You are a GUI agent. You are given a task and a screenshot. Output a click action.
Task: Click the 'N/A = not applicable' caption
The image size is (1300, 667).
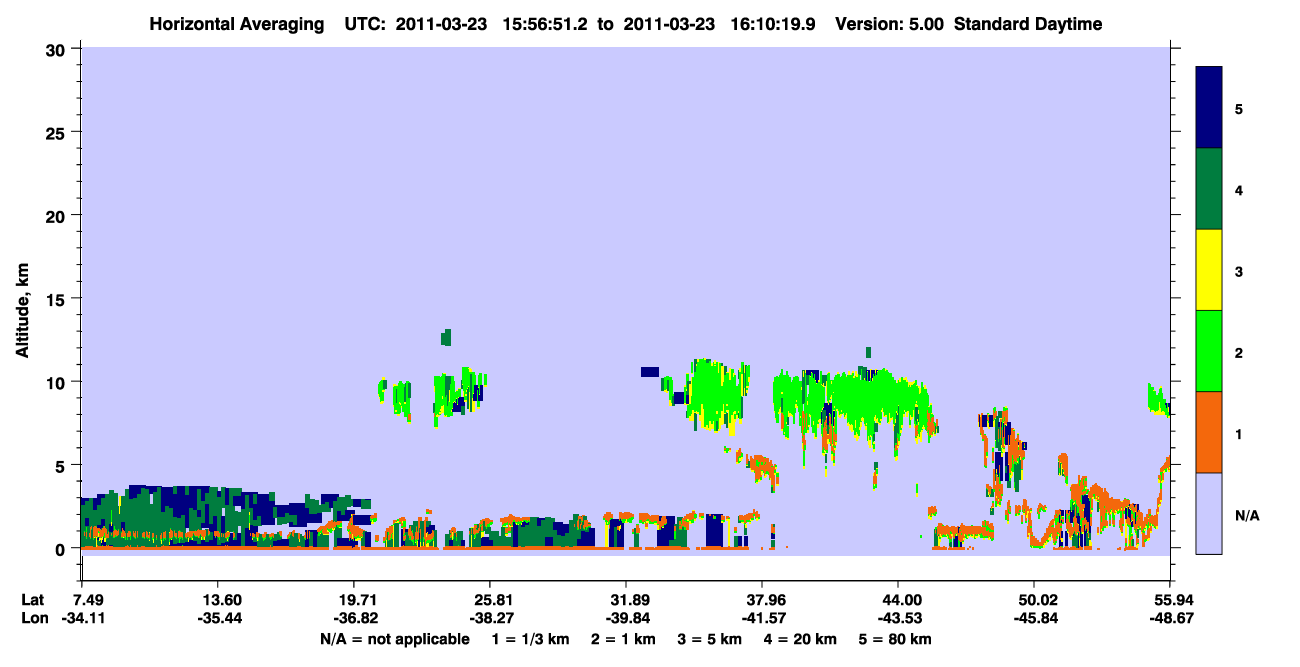tap(394, 639)
